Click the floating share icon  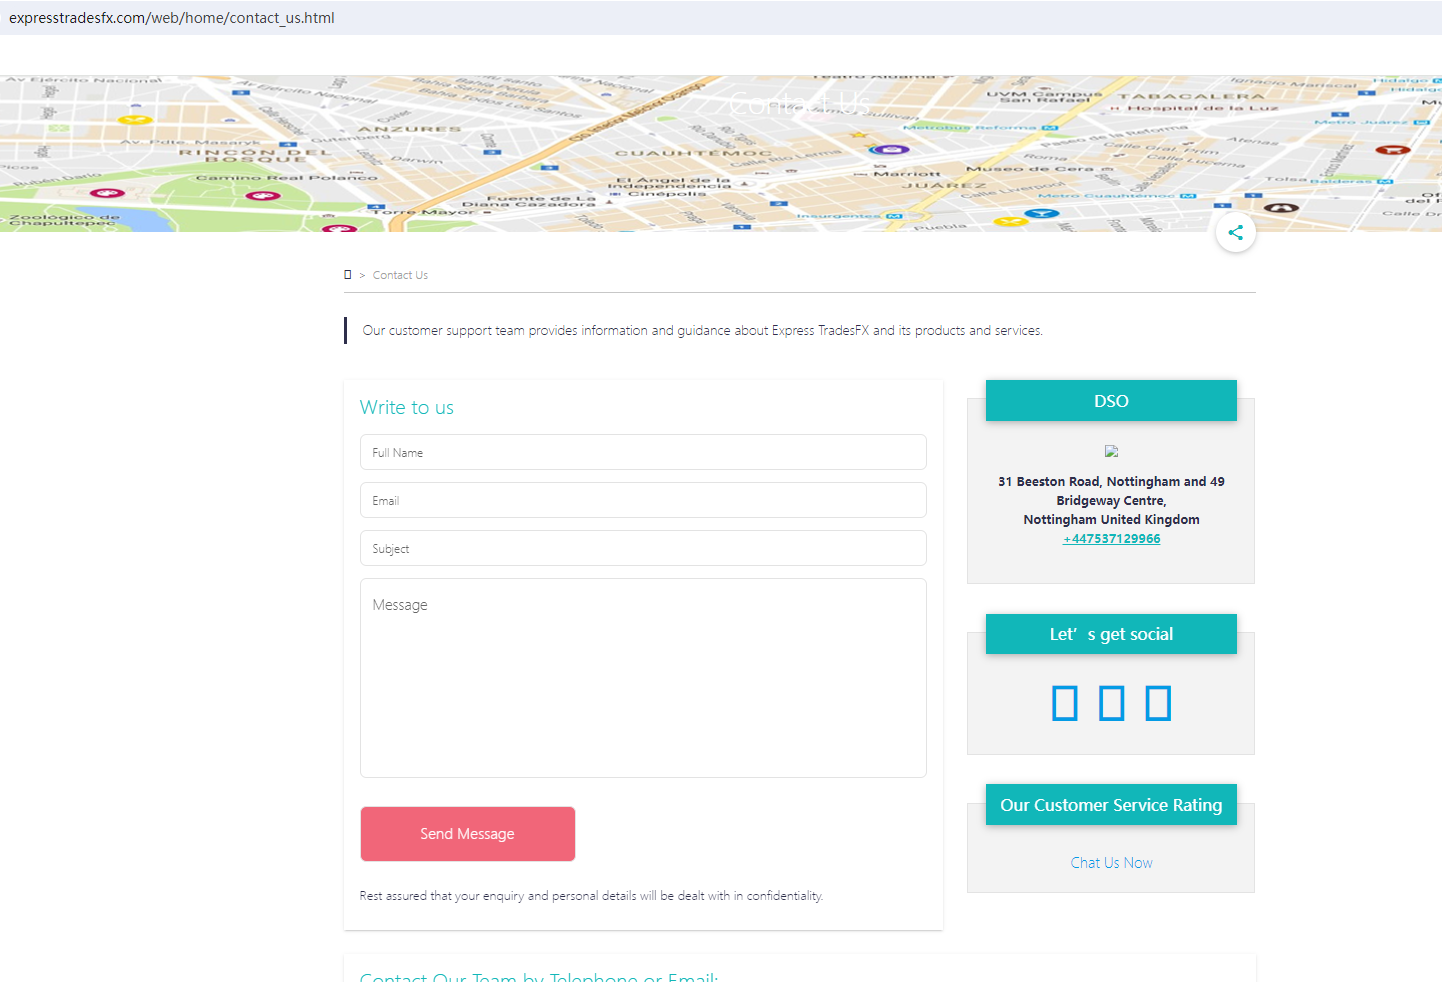click(1236, 232)
